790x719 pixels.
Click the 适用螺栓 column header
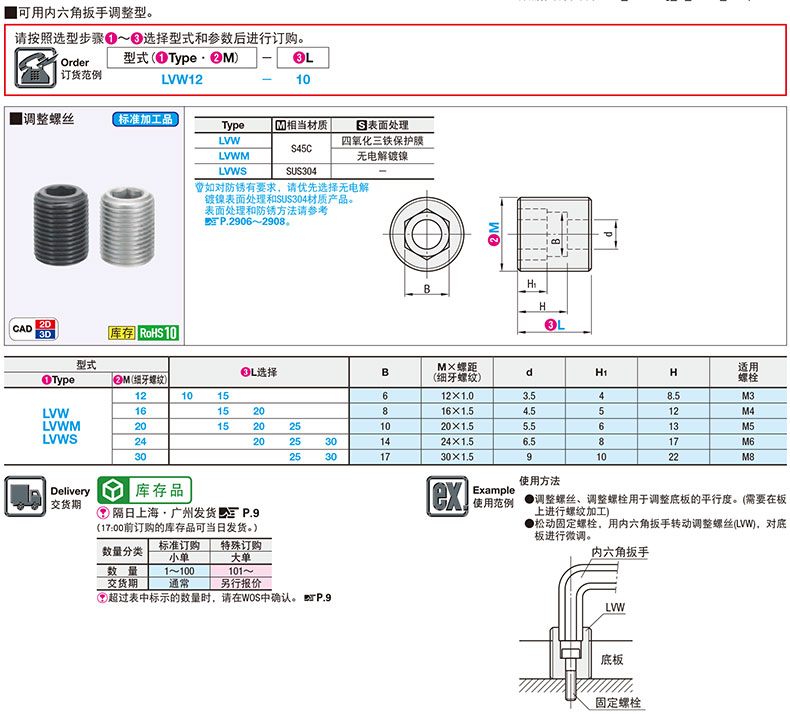click(x=748, y=373)
